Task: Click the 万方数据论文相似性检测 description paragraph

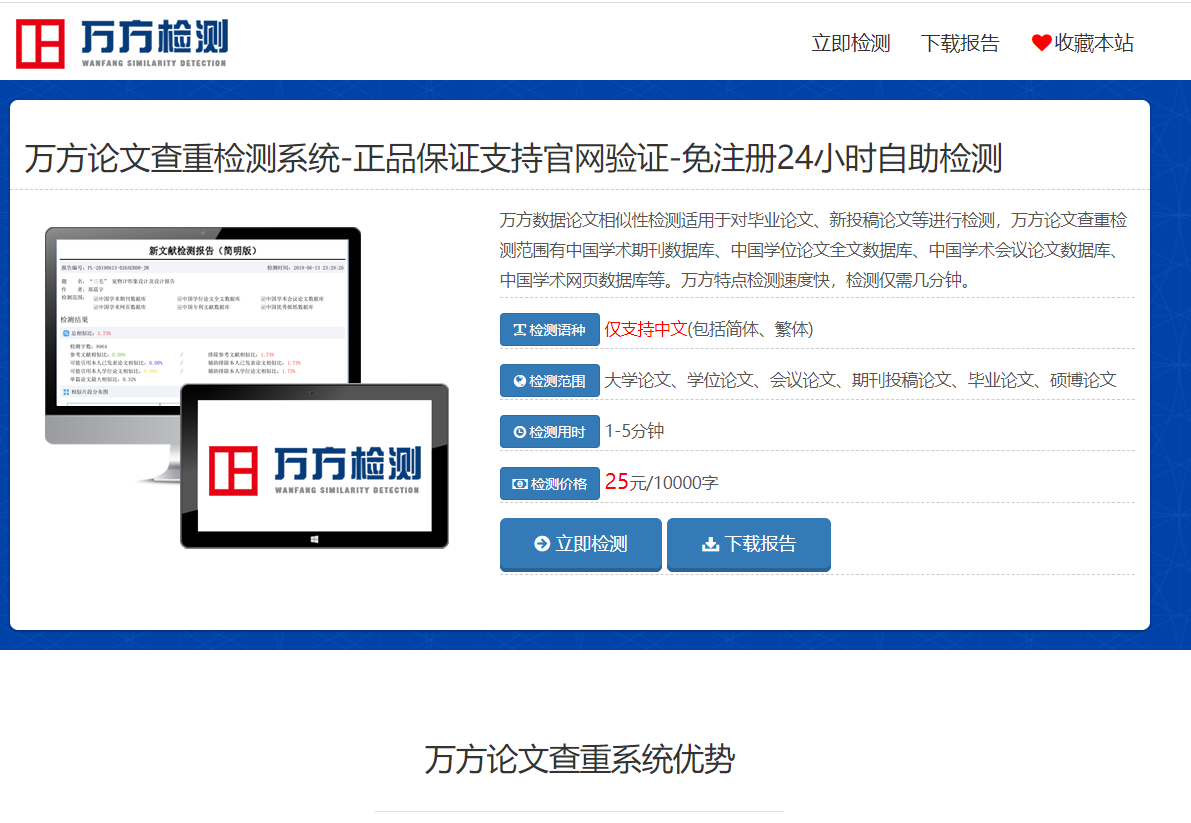Action: click(x=815, y=250)
